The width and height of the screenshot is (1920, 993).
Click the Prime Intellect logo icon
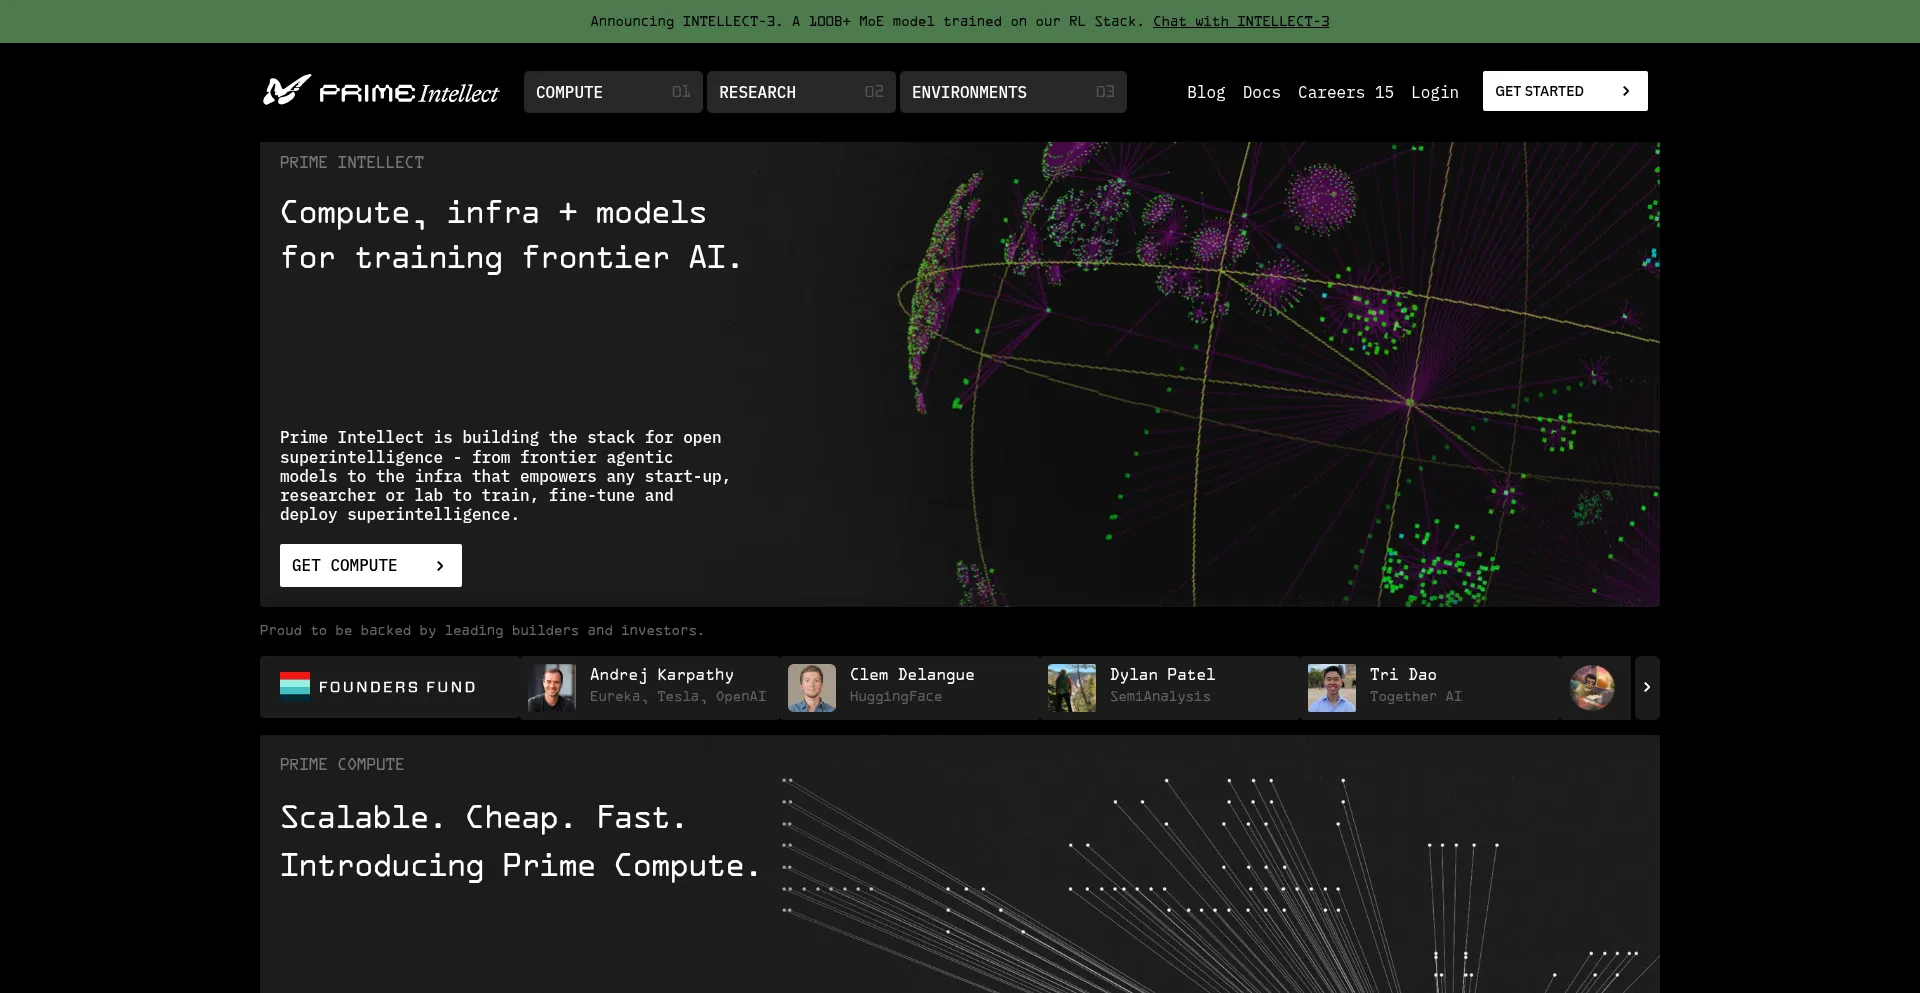286,91
